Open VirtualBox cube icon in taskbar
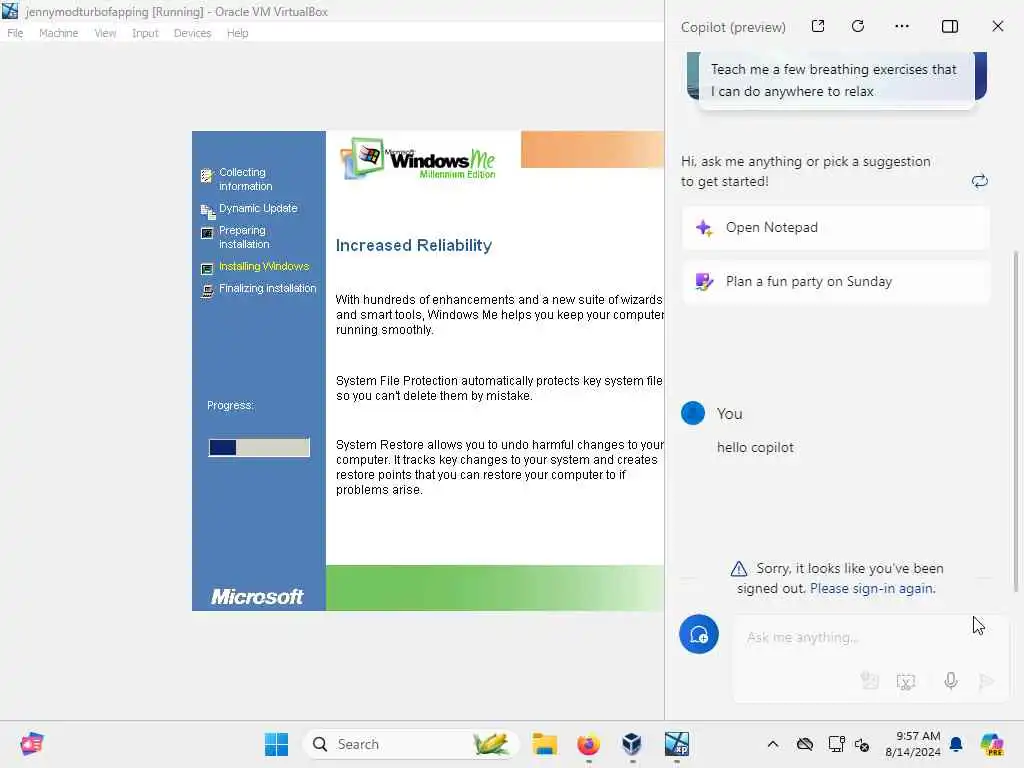 [632, 744]
